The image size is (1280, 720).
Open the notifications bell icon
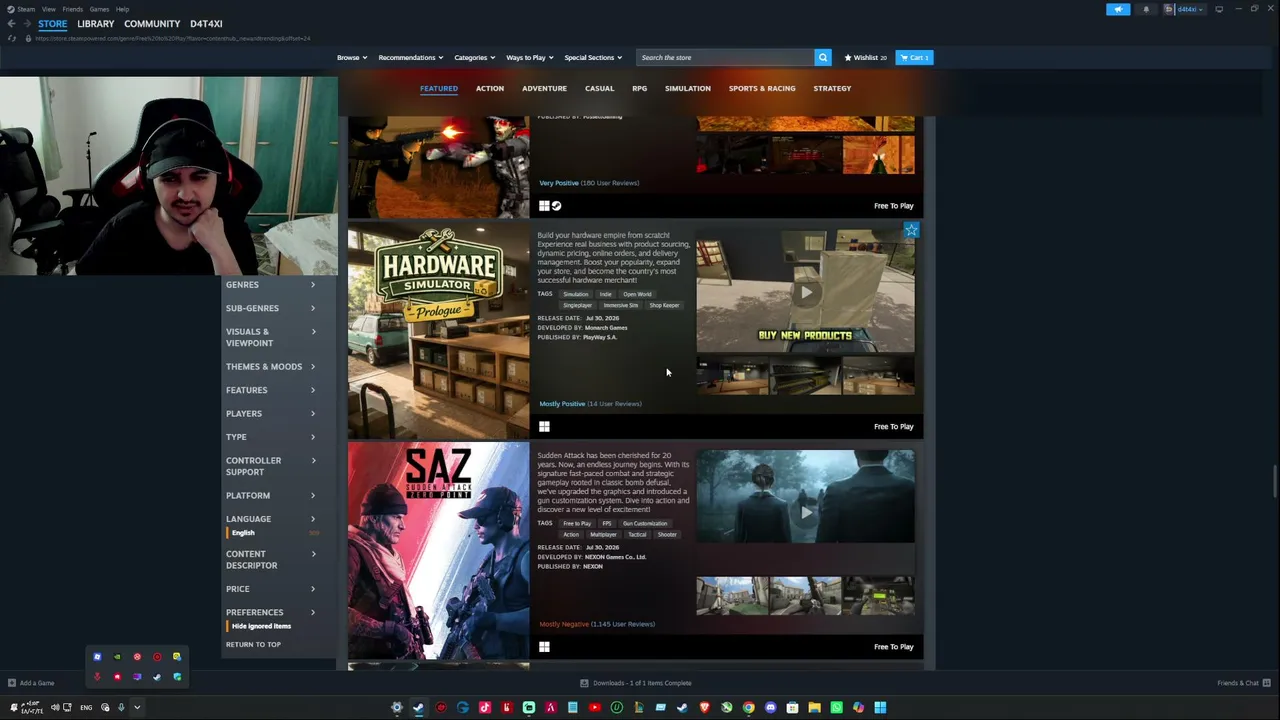point(1146,9)
